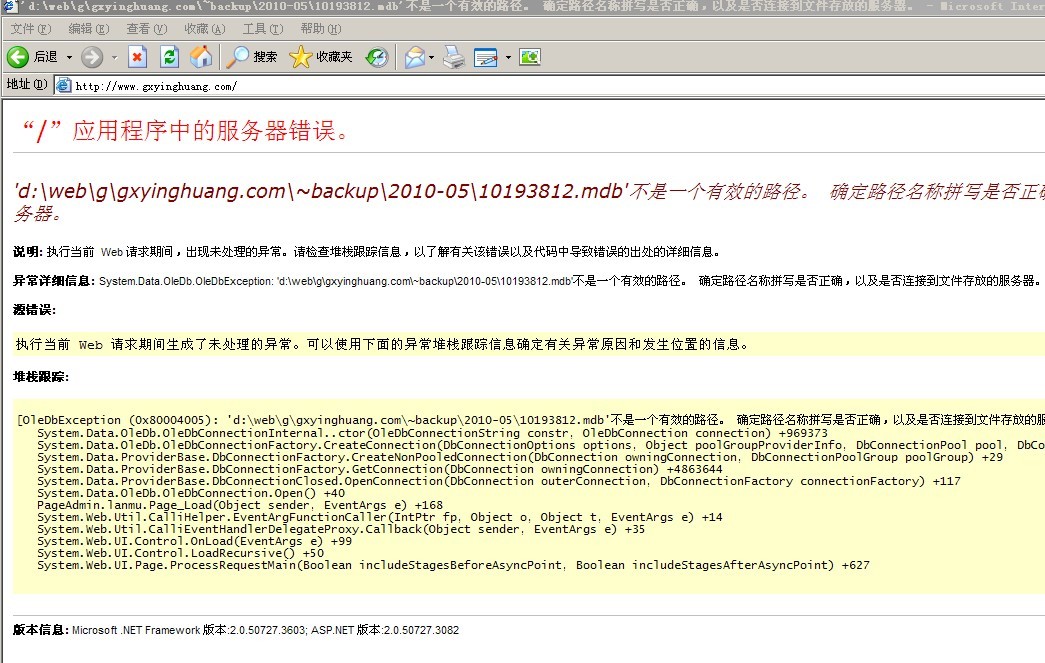Expand the Forward button history dropdown arrow
The image size is (1045, 663).
coord(114,57)
